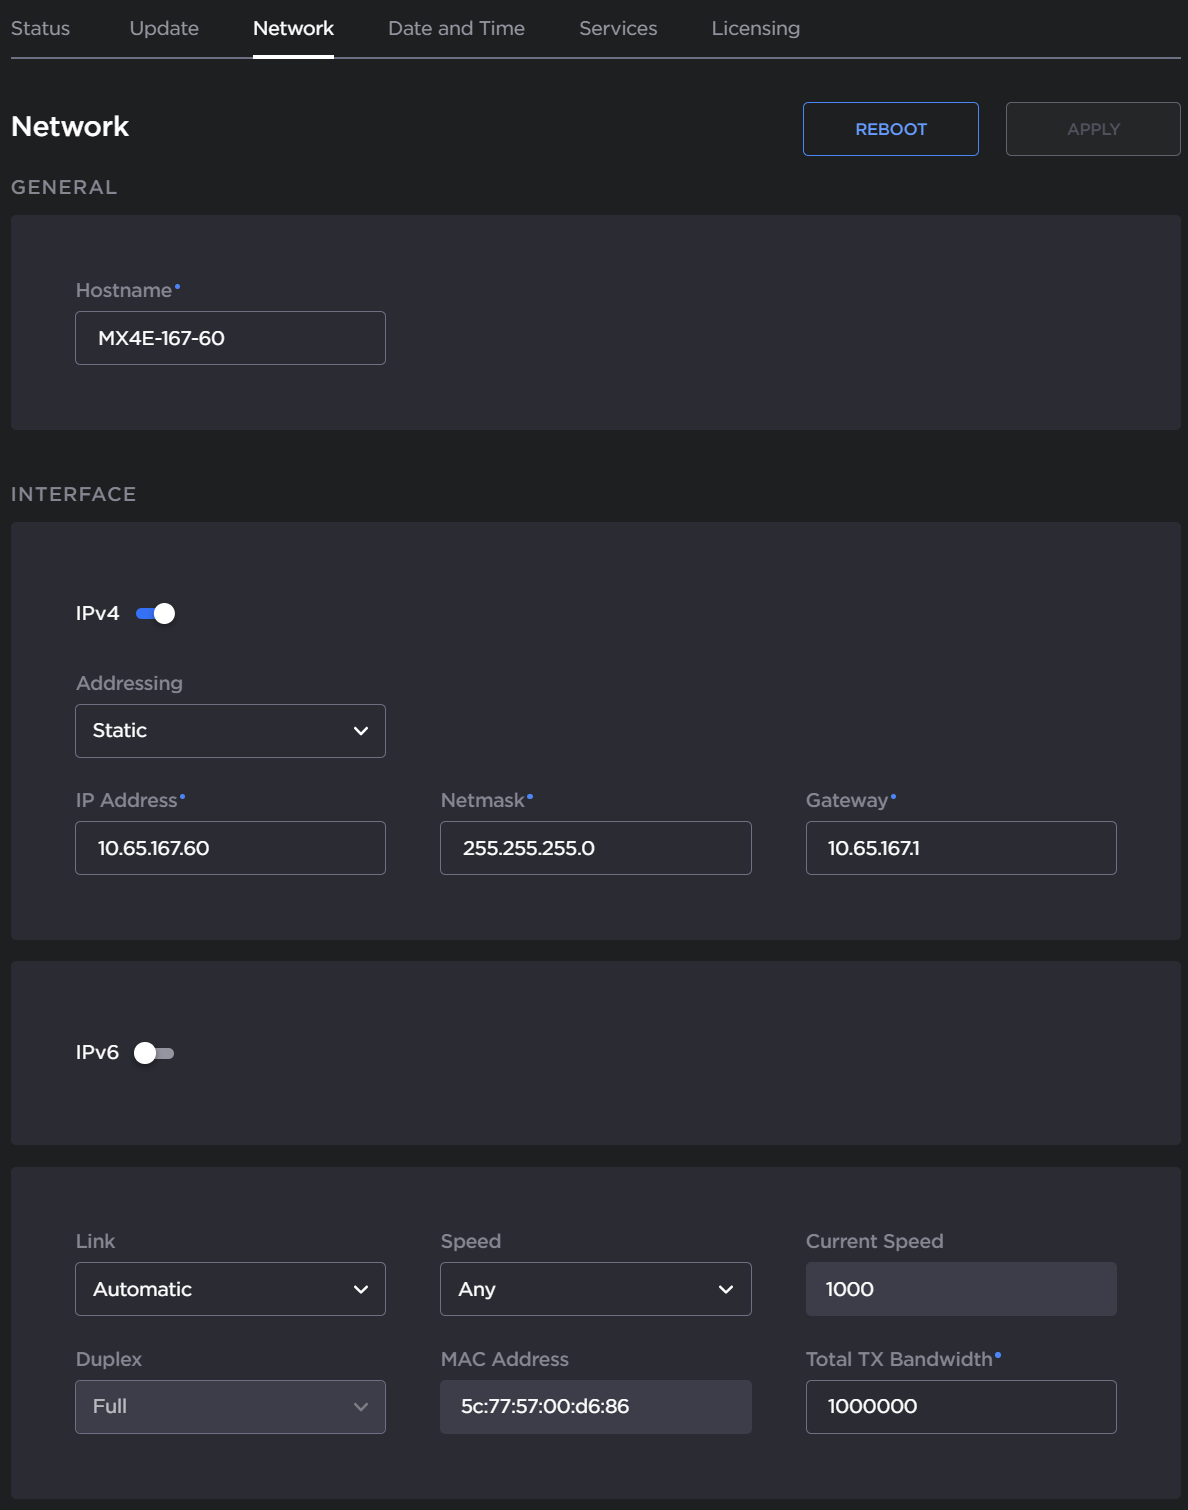Enable the IPv6 interface toggle
Viewport: 1188px width, 1510px height.
tap(155, 1052)
